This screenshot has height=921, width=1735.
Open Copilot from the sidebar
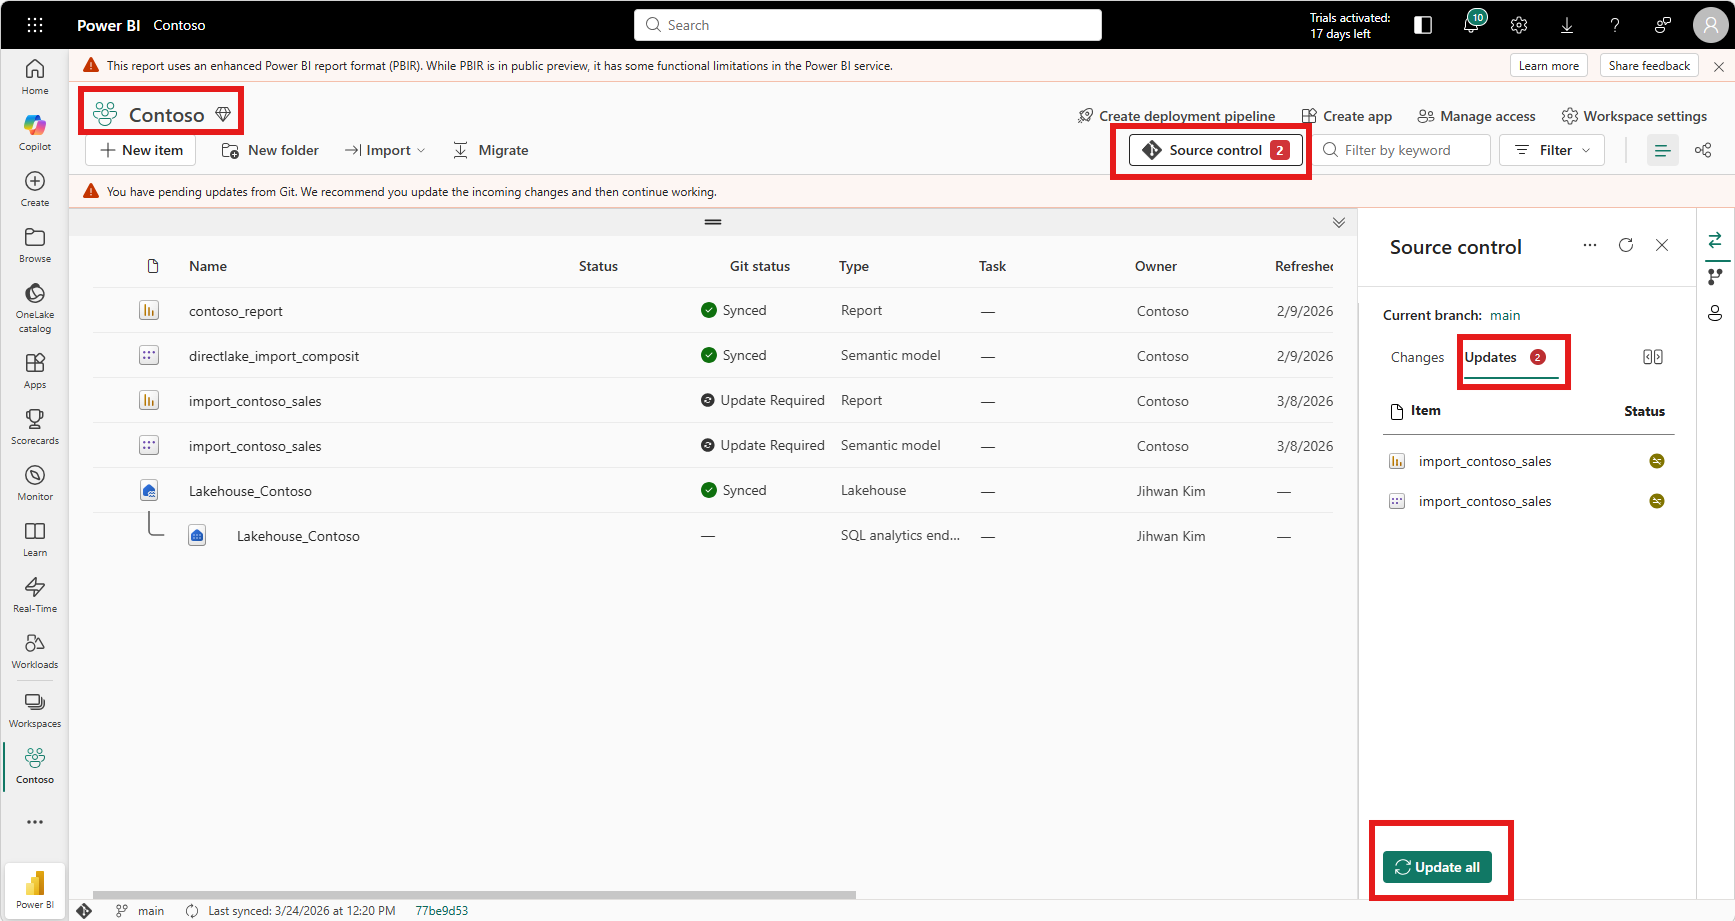click(35, 132)
